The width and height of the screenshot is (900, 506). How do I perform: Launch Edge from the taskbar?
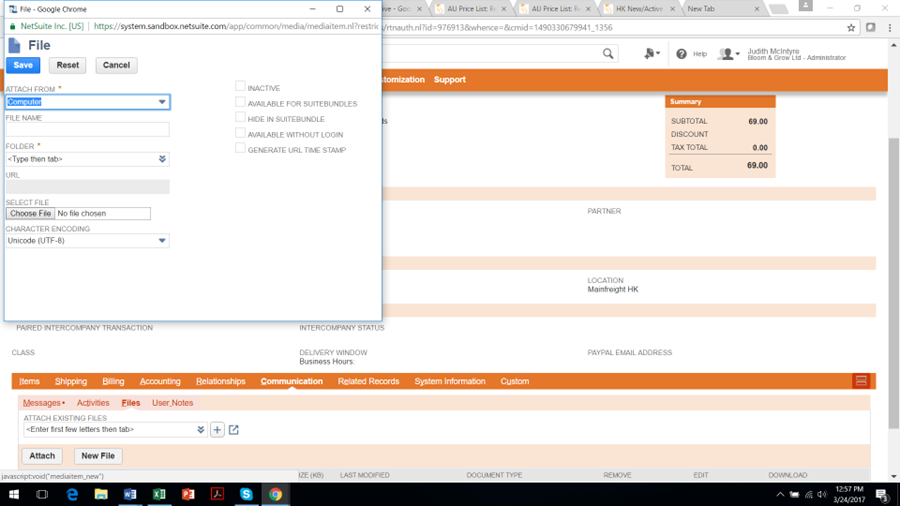click(x=72, y=495)
